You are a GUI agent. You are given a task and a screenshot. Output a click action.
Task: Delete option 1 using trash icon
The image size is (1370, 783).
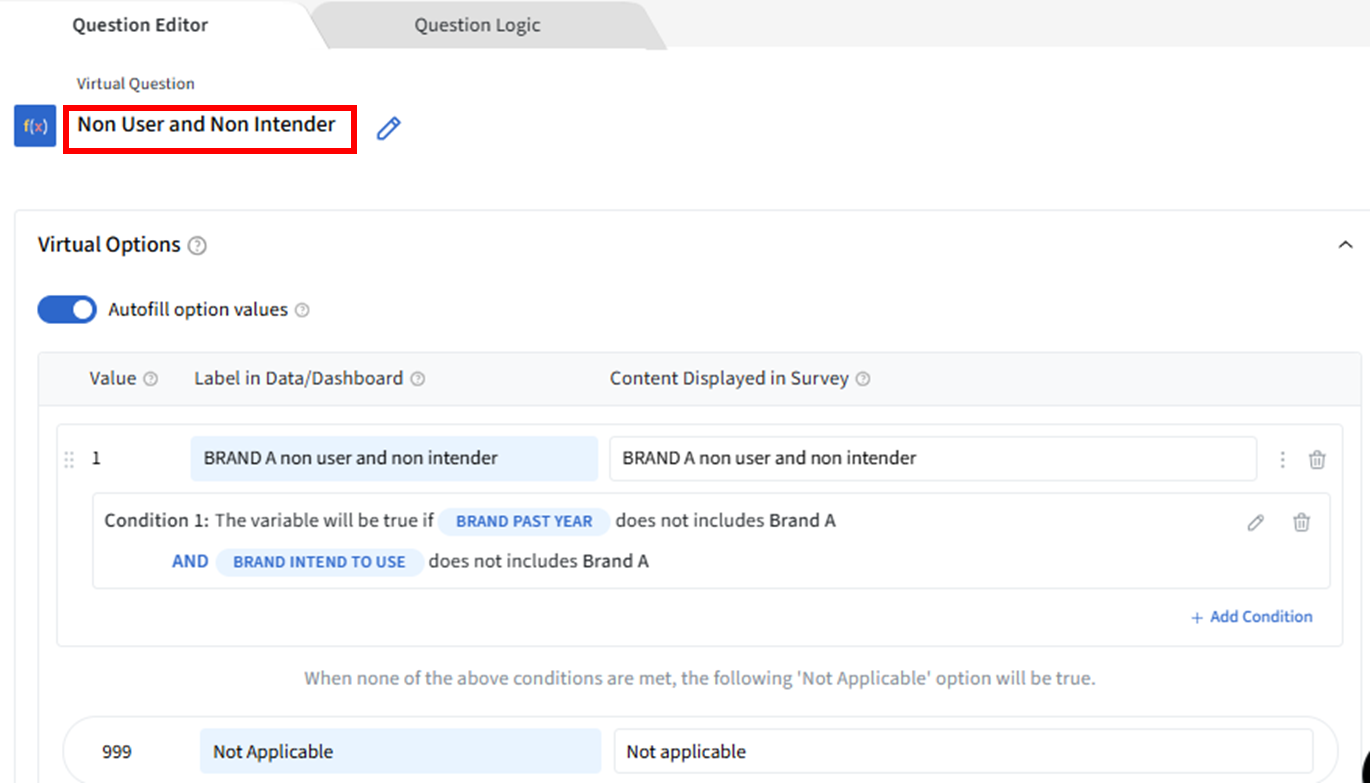click(x=1317, y=460)
